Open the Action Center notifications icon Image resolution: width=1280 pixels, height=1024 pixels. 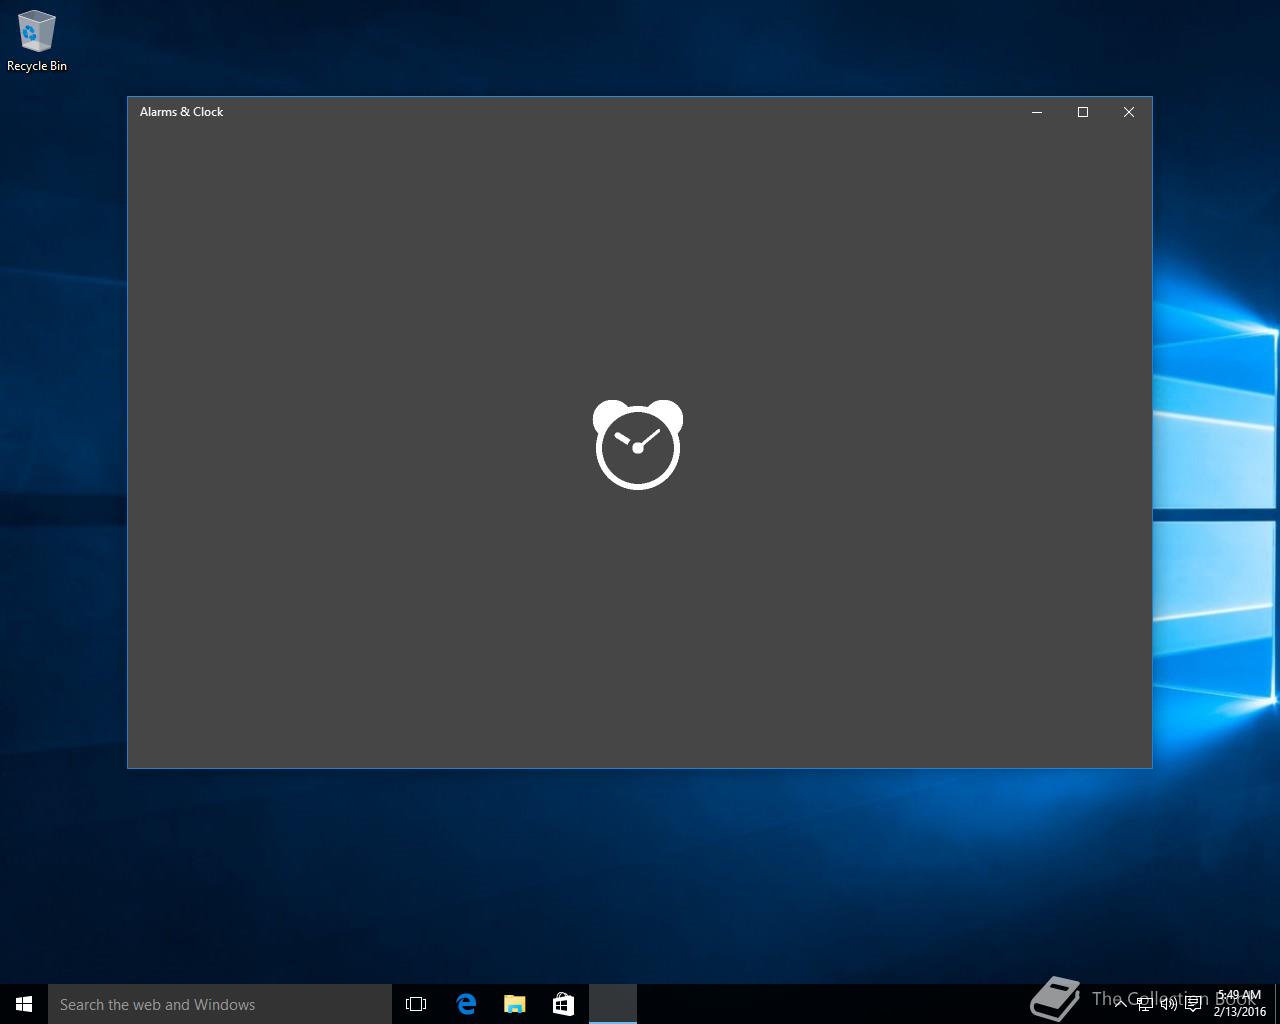point(1193,1004)
